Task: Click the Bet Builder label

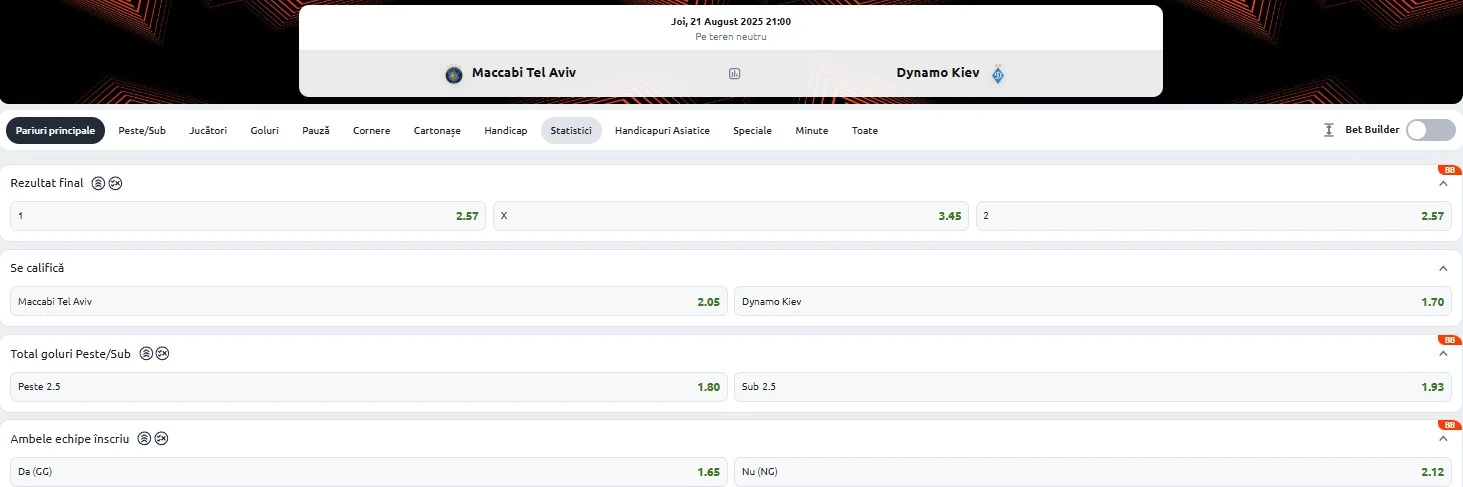Action: click(1372, 130)
